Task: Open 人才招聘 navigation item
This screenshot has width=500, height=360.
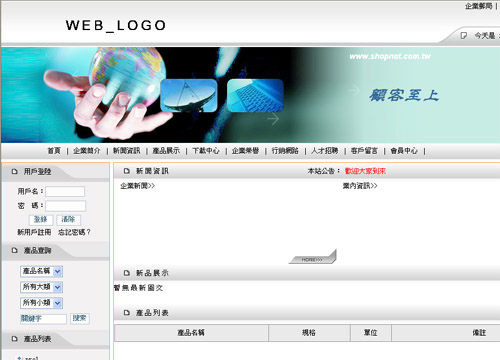Action: [x=325, y=151]
